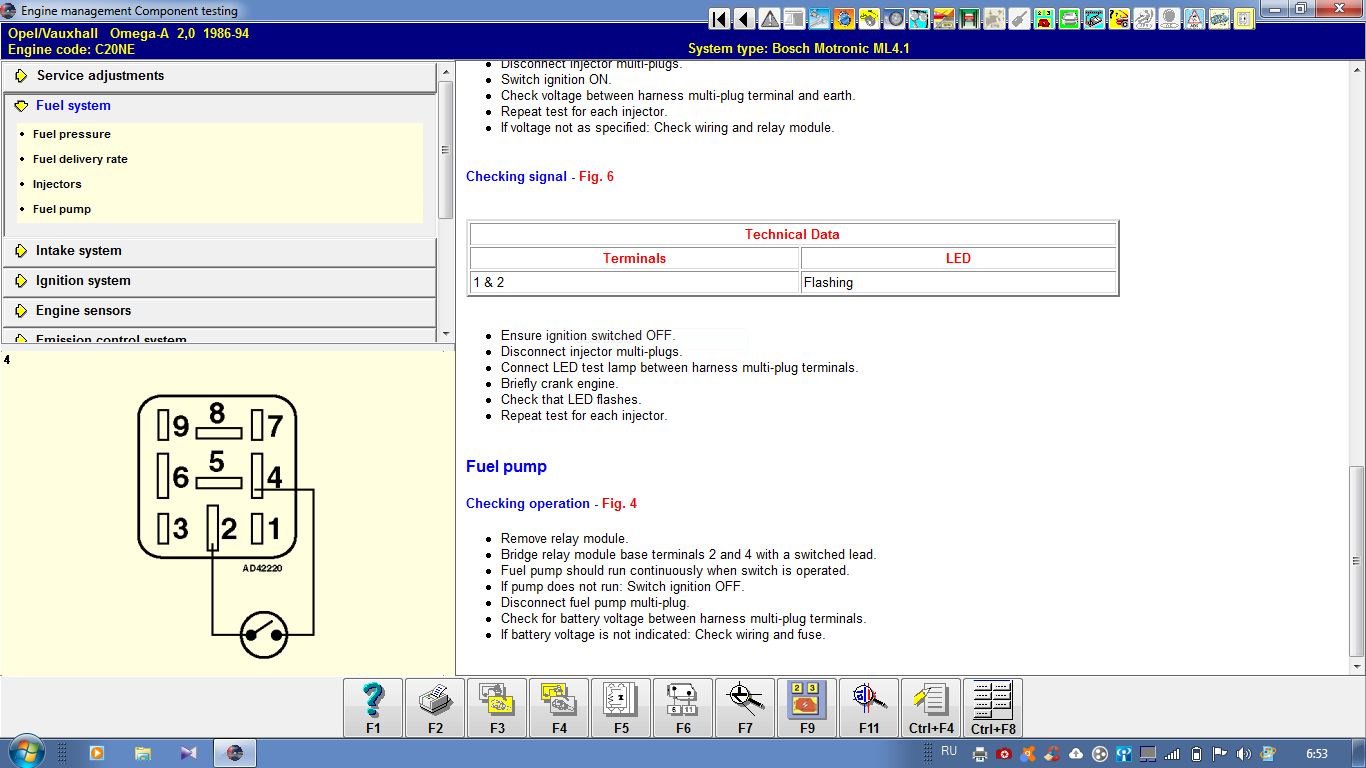Click the relay base diagram image
The height and width of the screenshot is (768, 1366).
pos(226,525)
